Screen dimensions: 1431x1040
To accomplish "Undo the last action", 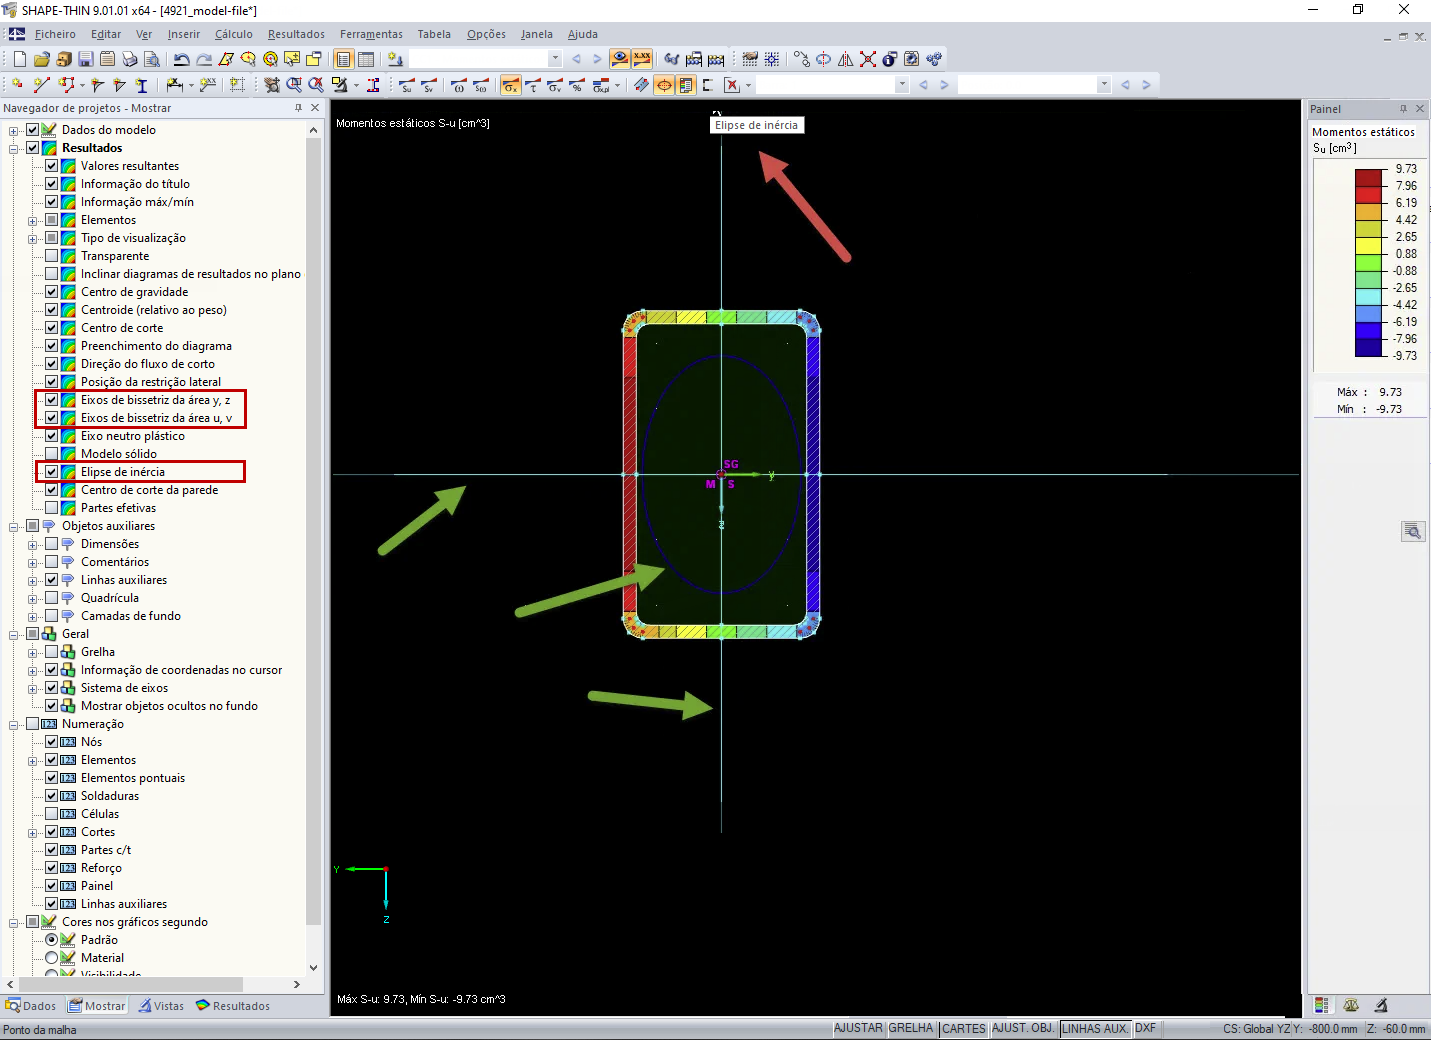I will [x=181, y=59].
